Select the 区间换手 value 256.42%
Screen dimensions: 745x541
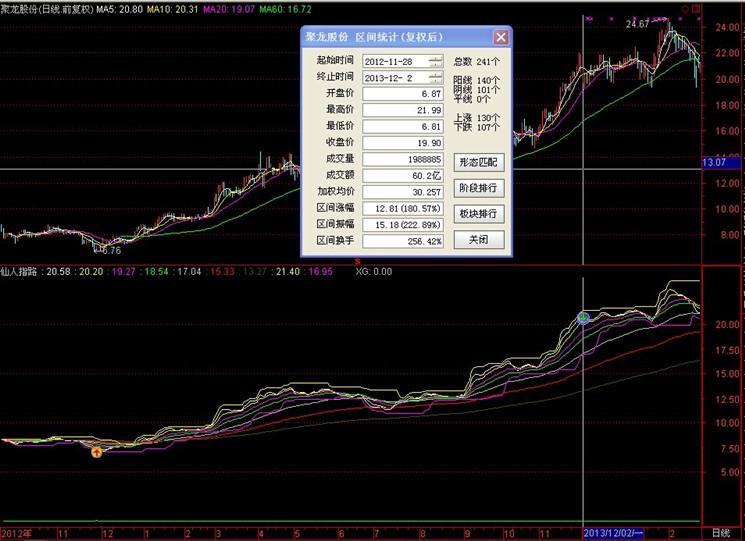click(x=403, y=241)
